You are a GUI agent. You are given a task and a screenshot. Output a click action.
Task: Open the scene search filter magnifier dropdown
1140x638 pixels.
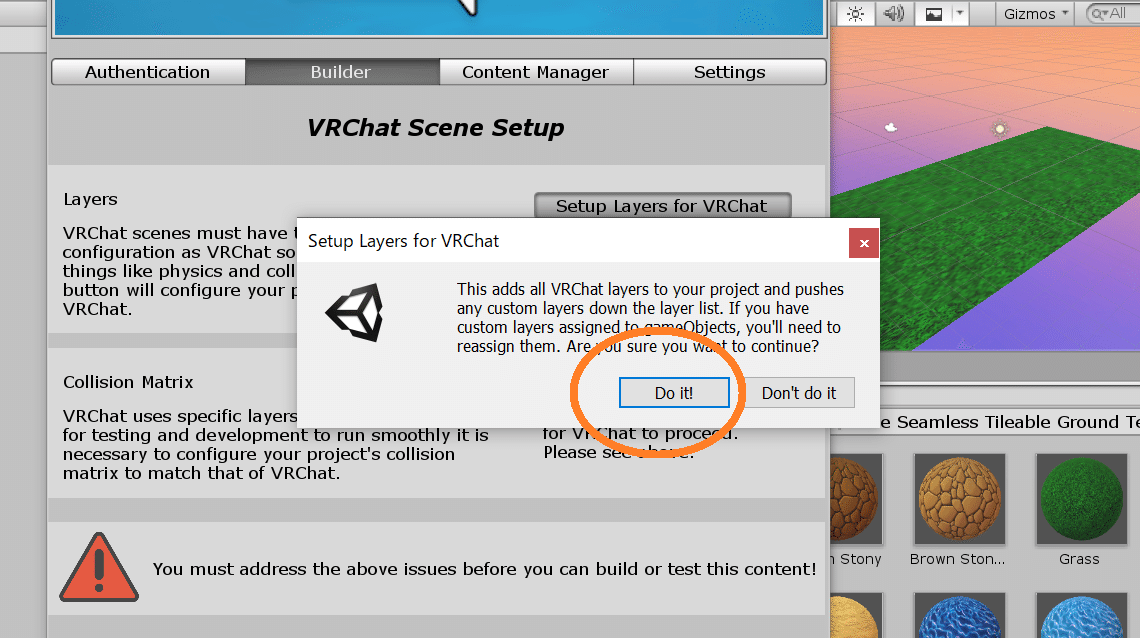[x=1098, y=14]
